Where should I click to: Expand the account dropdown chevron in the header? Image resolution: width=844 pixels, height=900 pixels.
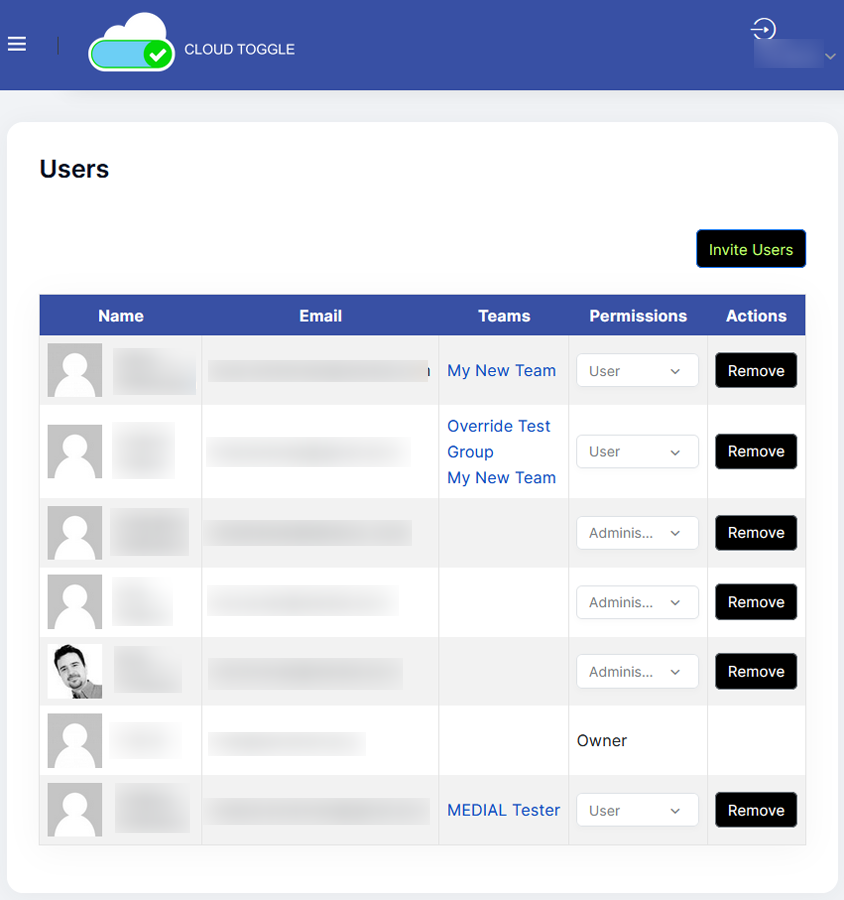830,57
